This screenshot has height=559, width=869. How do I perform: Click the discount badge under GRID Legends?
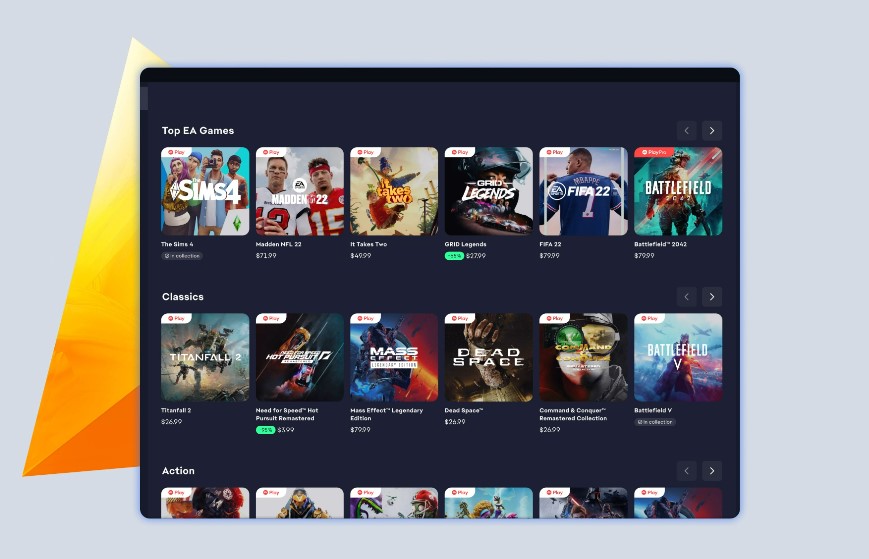coord(454,256)
